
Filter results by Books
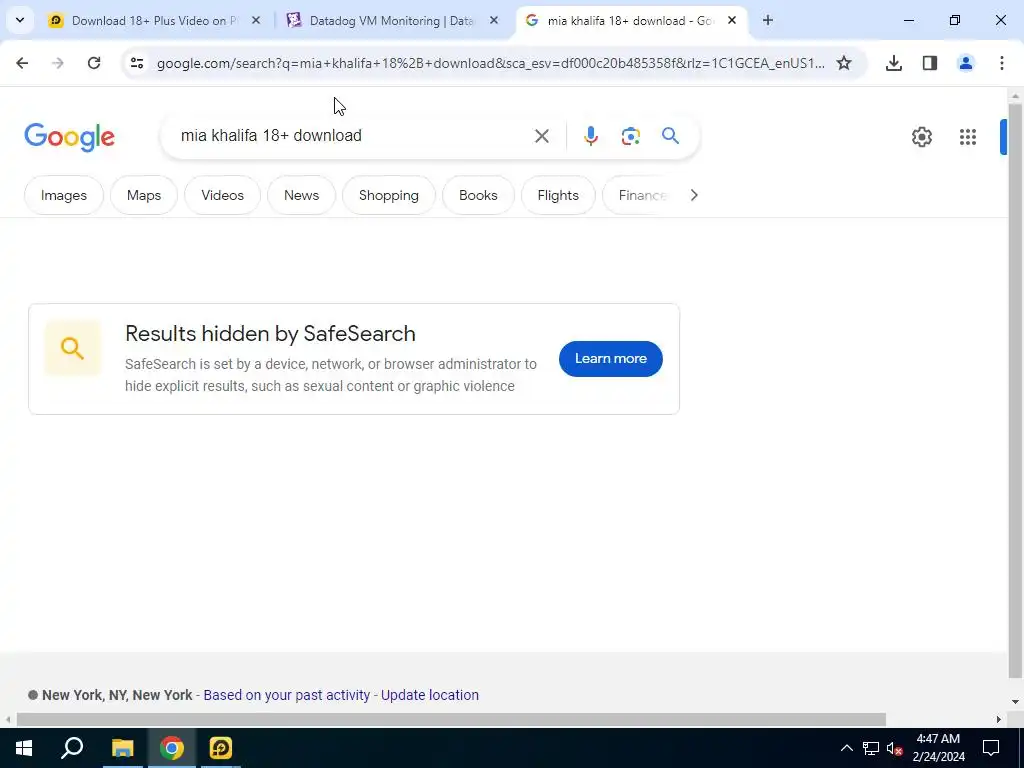tap(478, 195)
